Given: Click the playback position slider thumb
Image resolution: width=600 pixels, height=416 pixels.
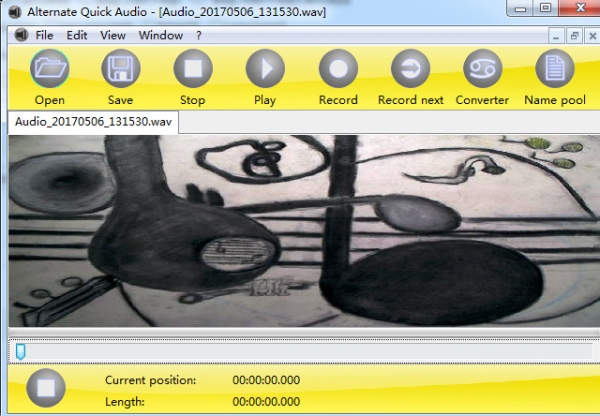Looking at the screenshot, I should click(21, 352).
